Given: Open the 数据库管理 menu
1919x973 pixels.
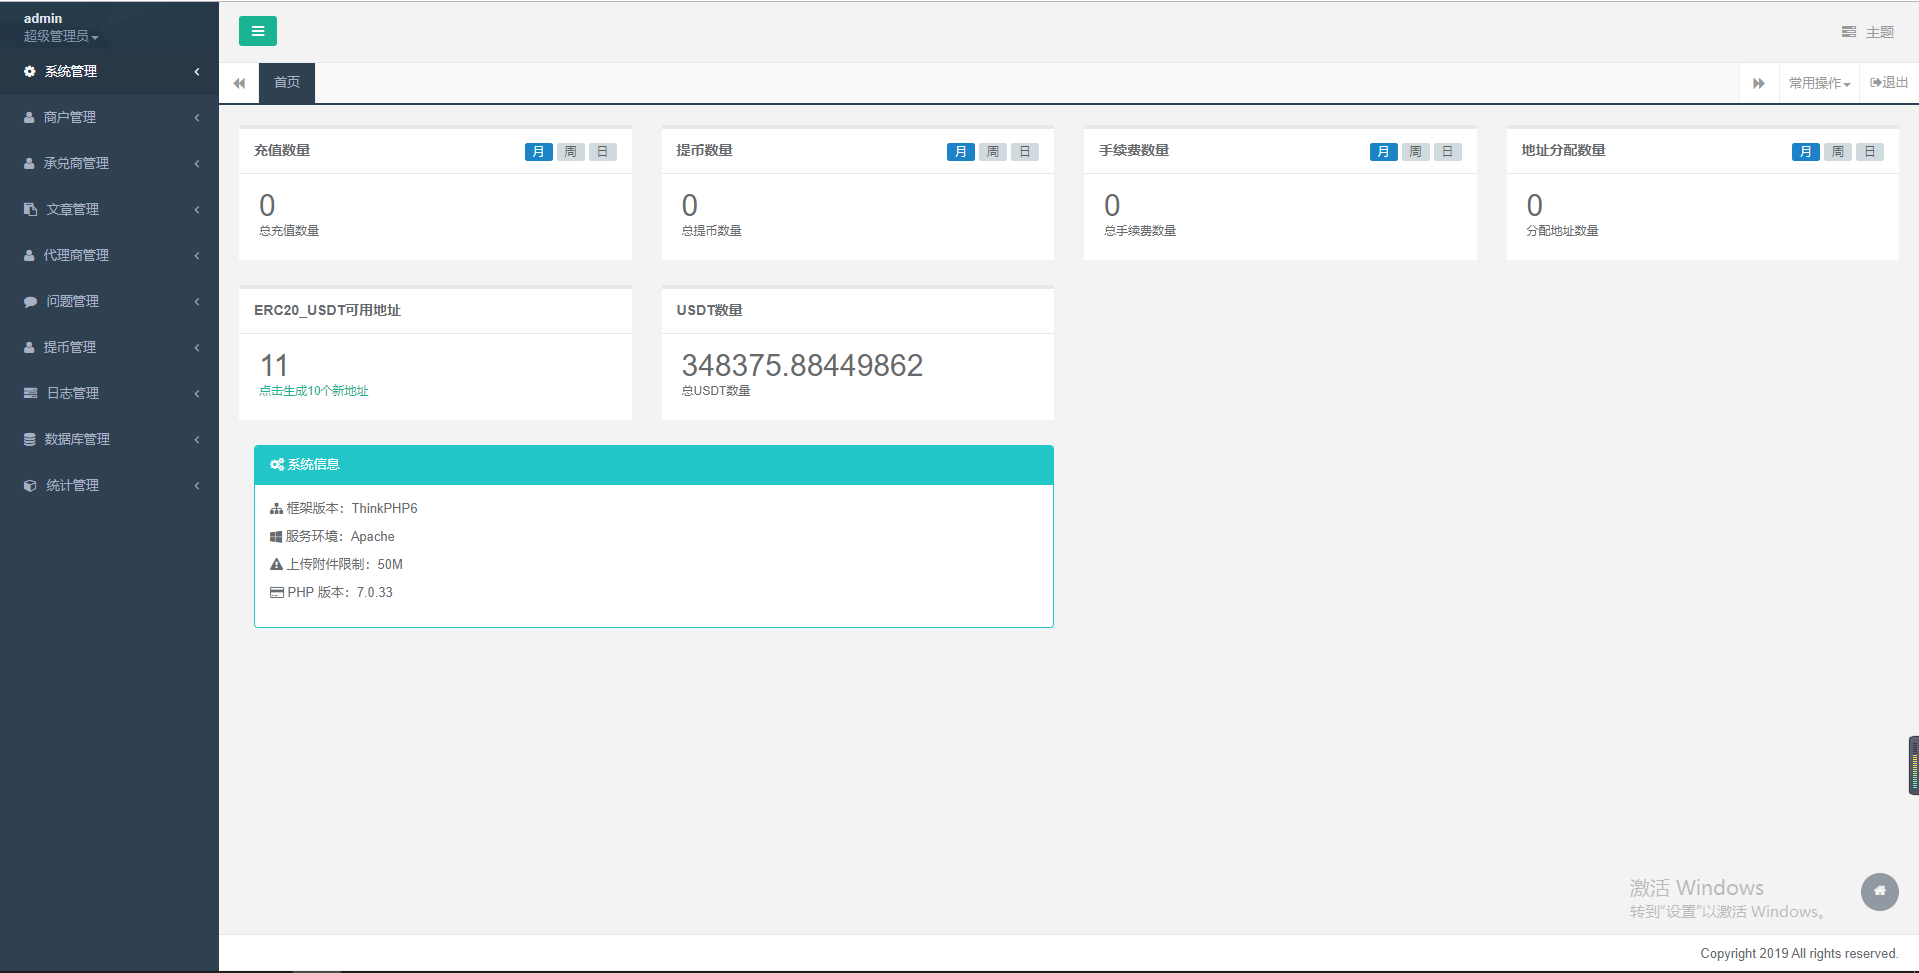Looking at the screenshot, I should click(x=110, y=440).
